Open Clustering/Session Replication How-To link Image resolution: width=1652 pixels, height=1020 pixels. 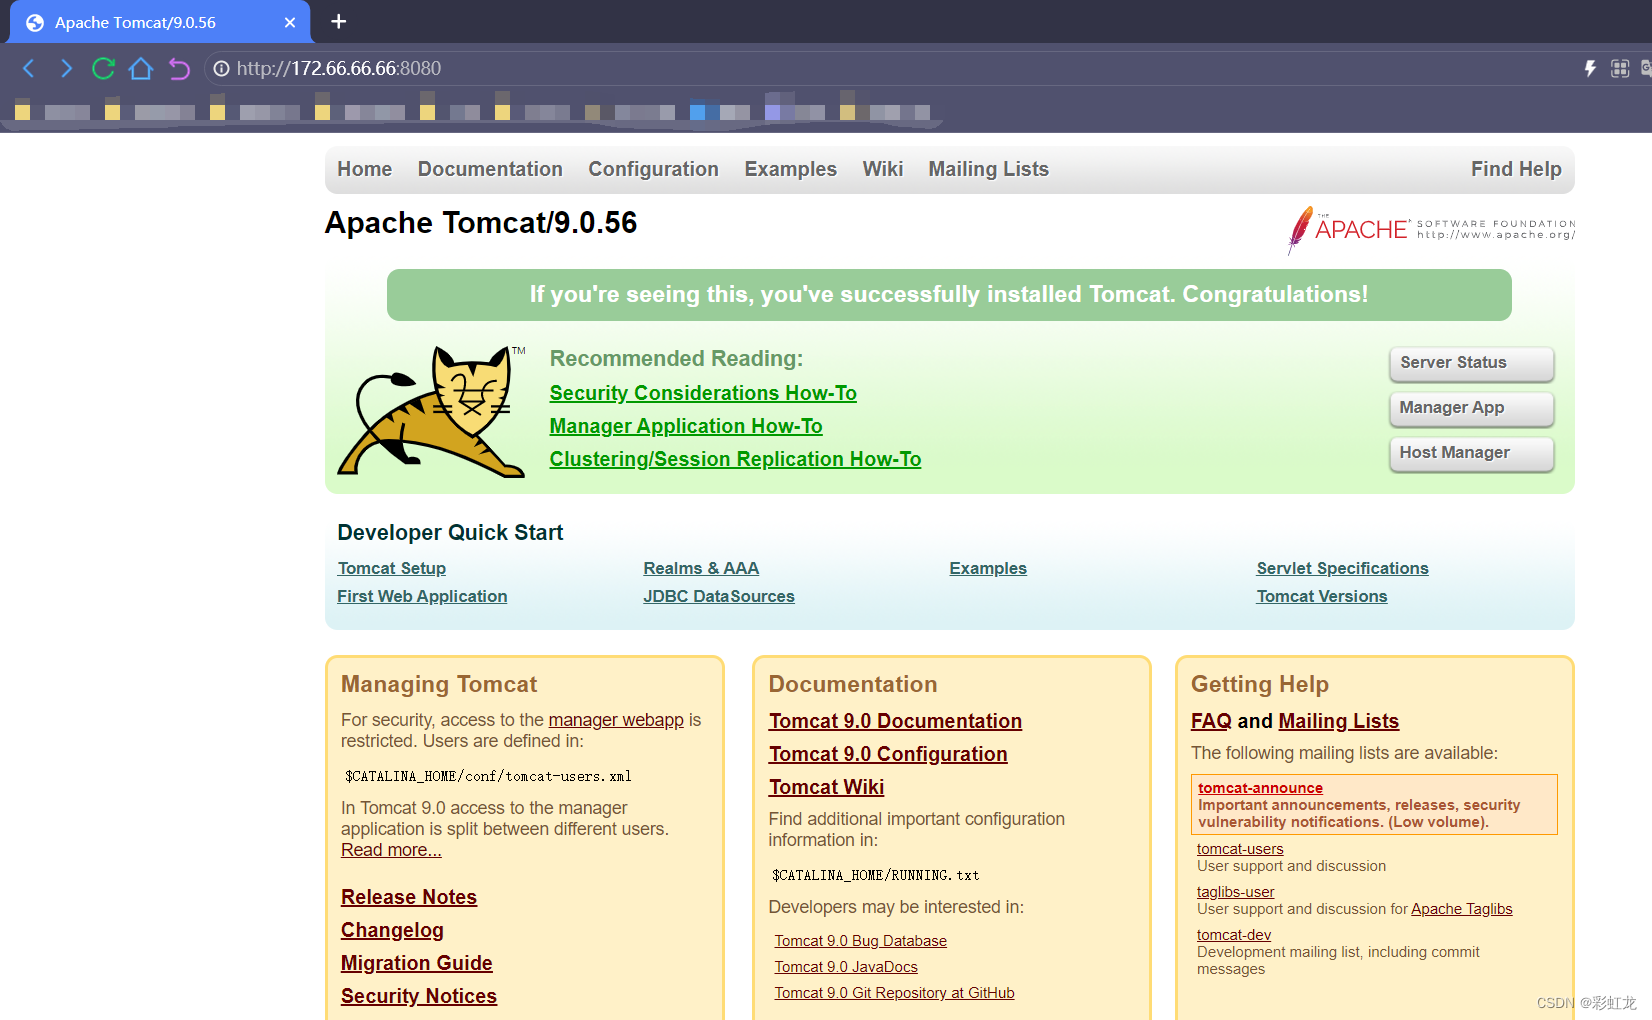point(735,459)
